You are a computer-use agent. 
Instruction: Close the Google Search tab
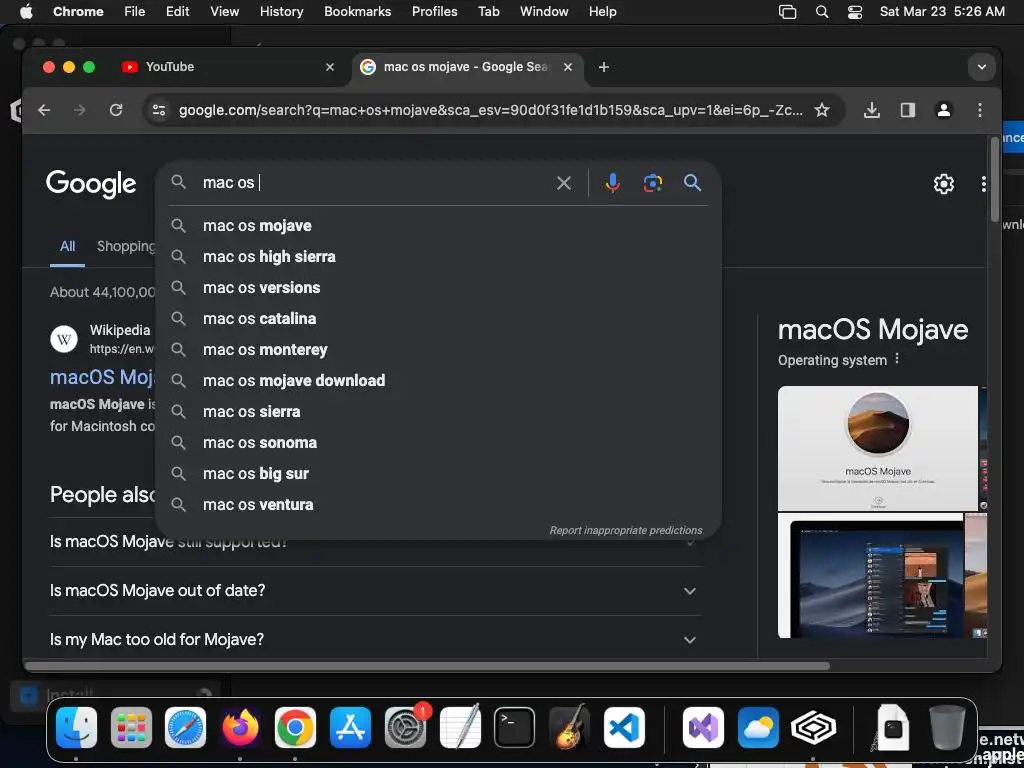click(568, 67)
